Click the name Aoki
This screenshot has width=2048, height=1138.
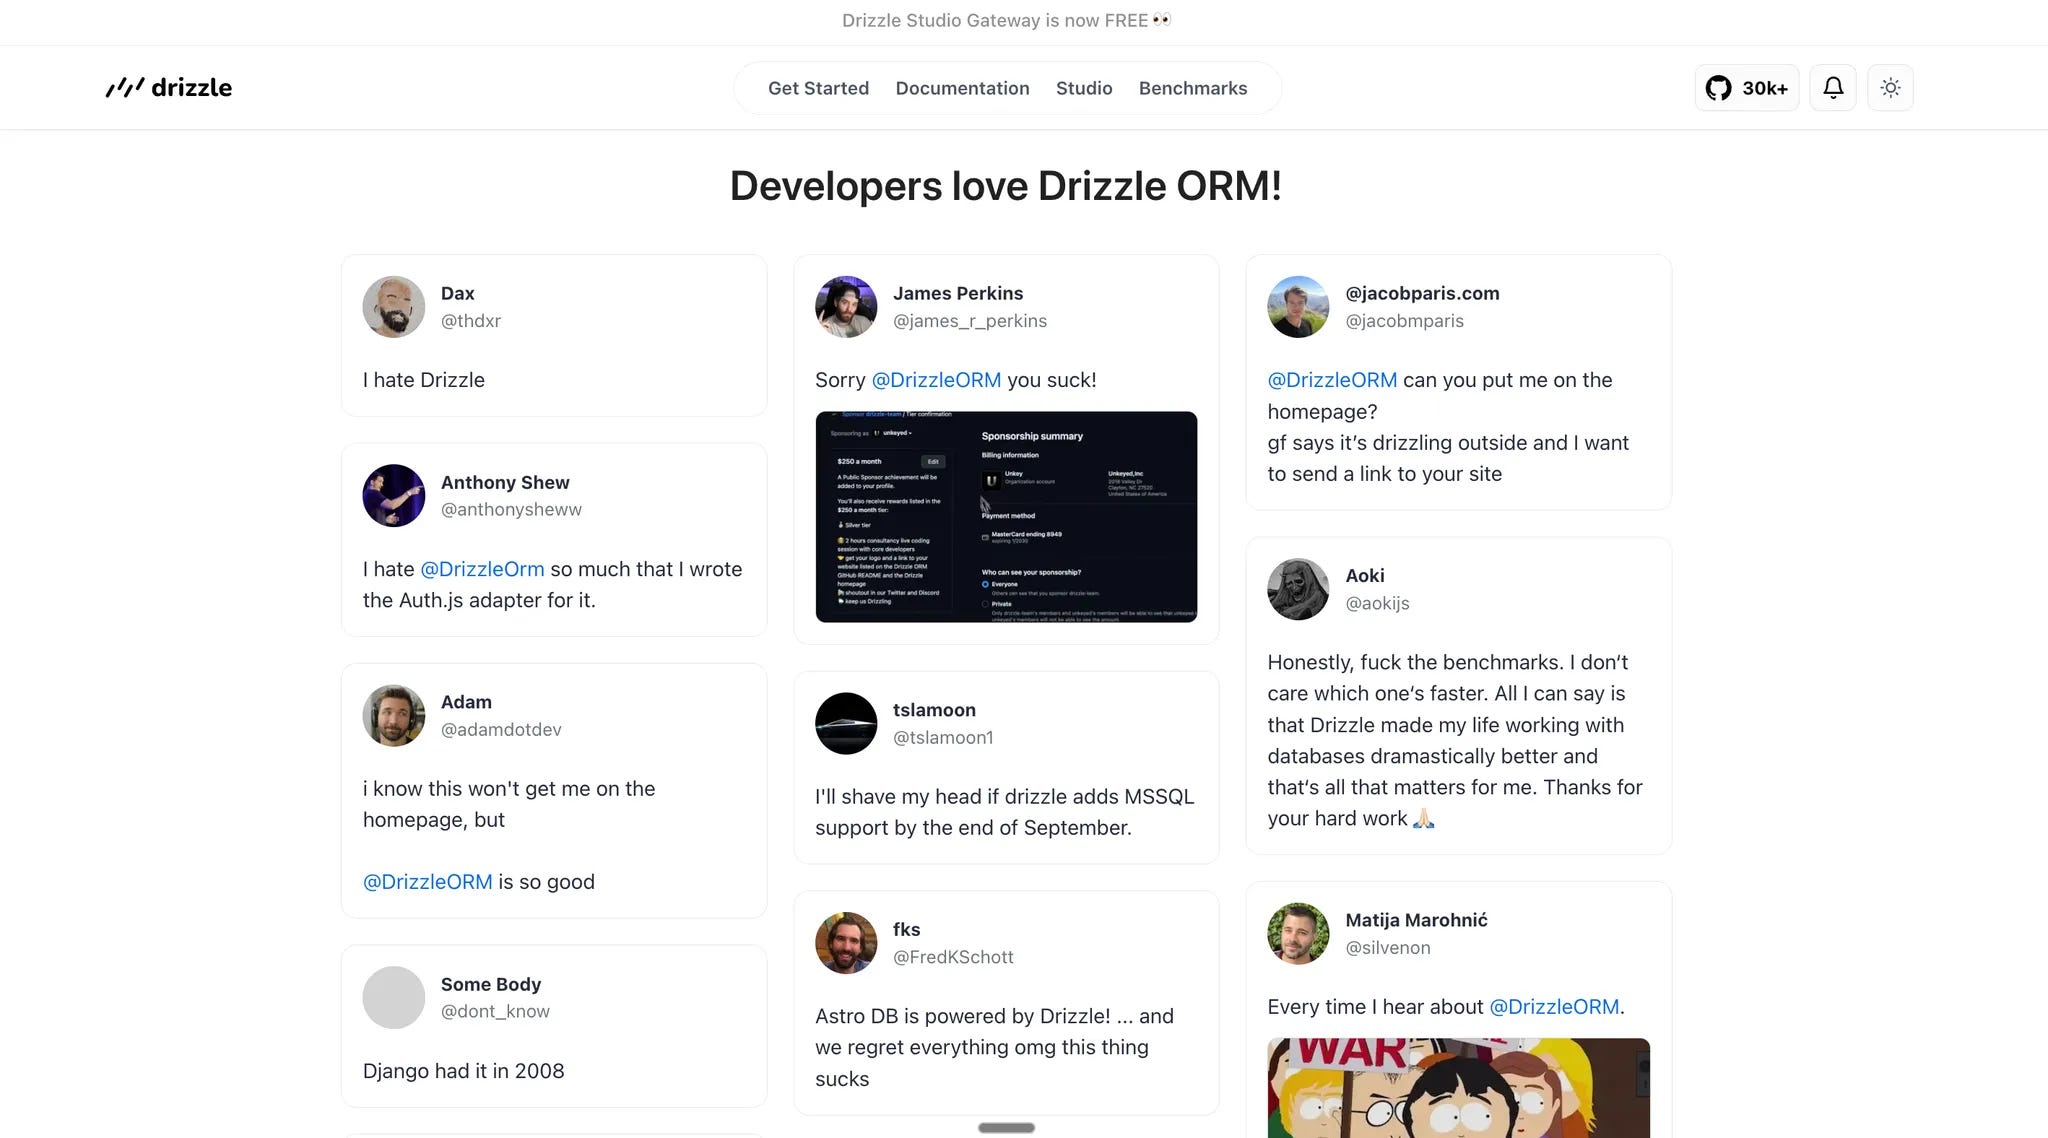click(1364, 575)
